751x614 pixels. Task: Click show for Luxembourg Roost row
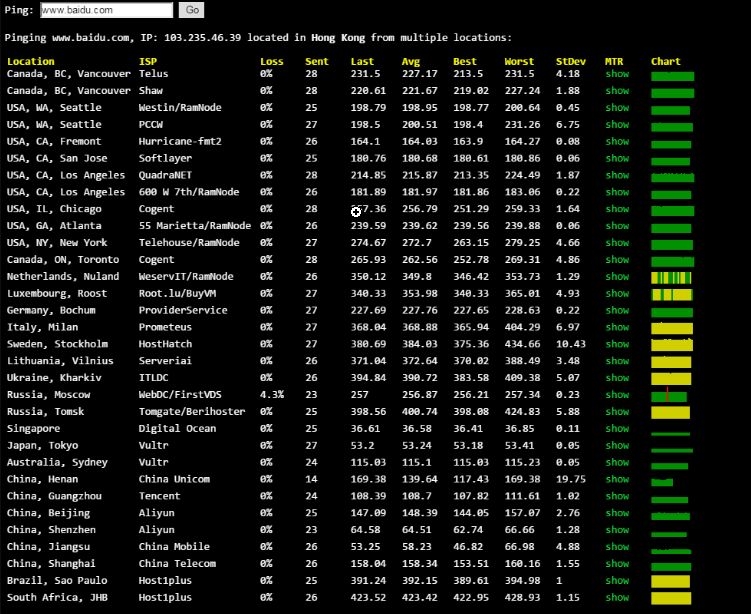[x=617, y=293]
